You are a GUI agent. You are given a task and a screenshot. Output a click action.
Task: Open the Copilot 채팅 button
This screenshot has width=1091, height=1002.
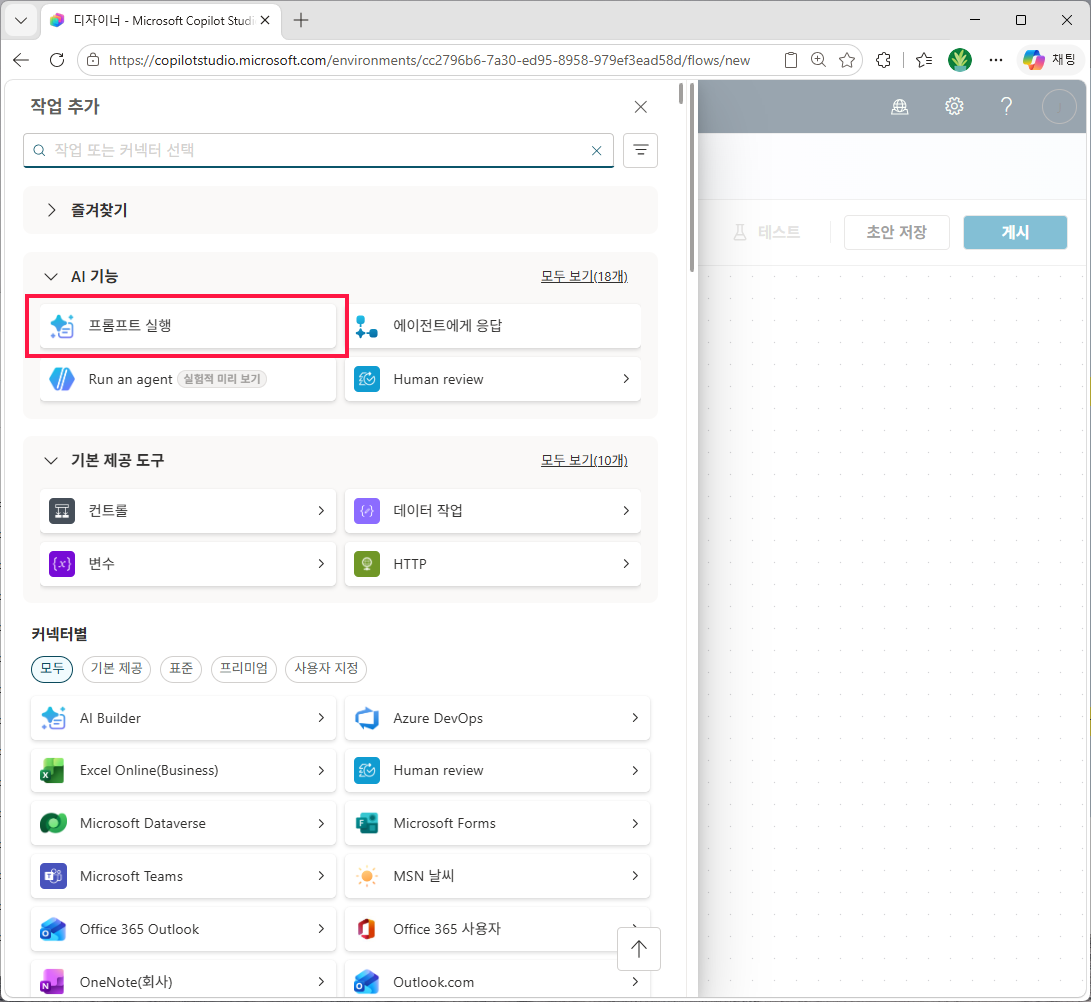click(x=1049, y=60)
